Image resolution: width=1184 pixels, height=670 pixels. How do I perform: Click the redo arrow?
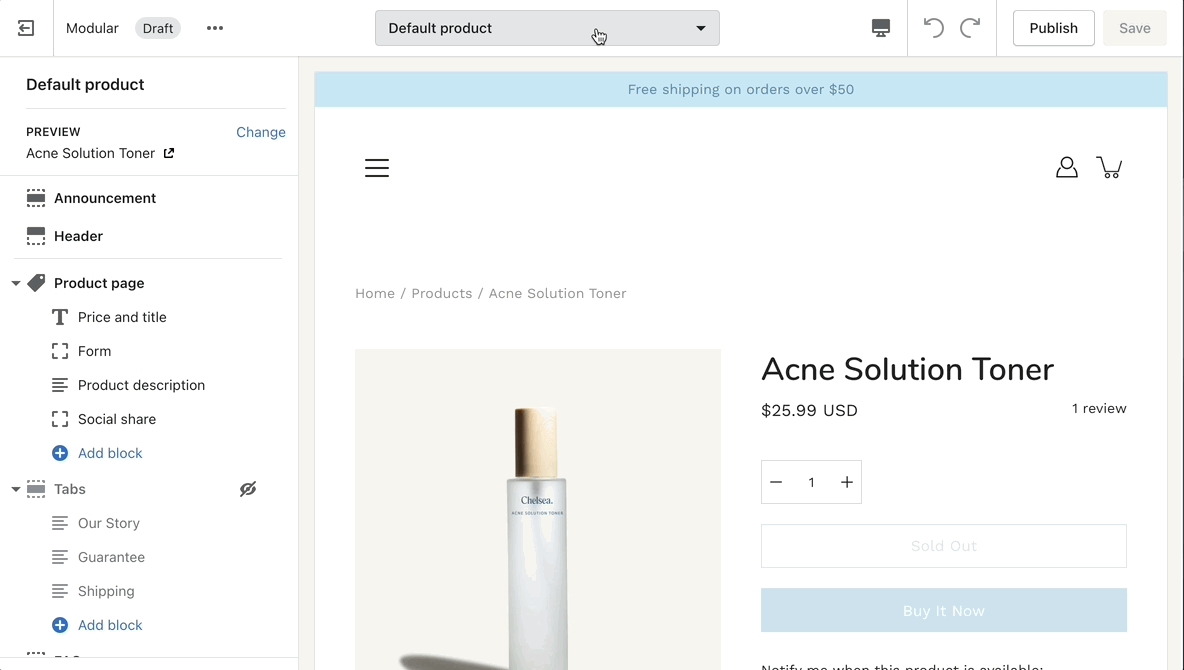tap(970, 28)
